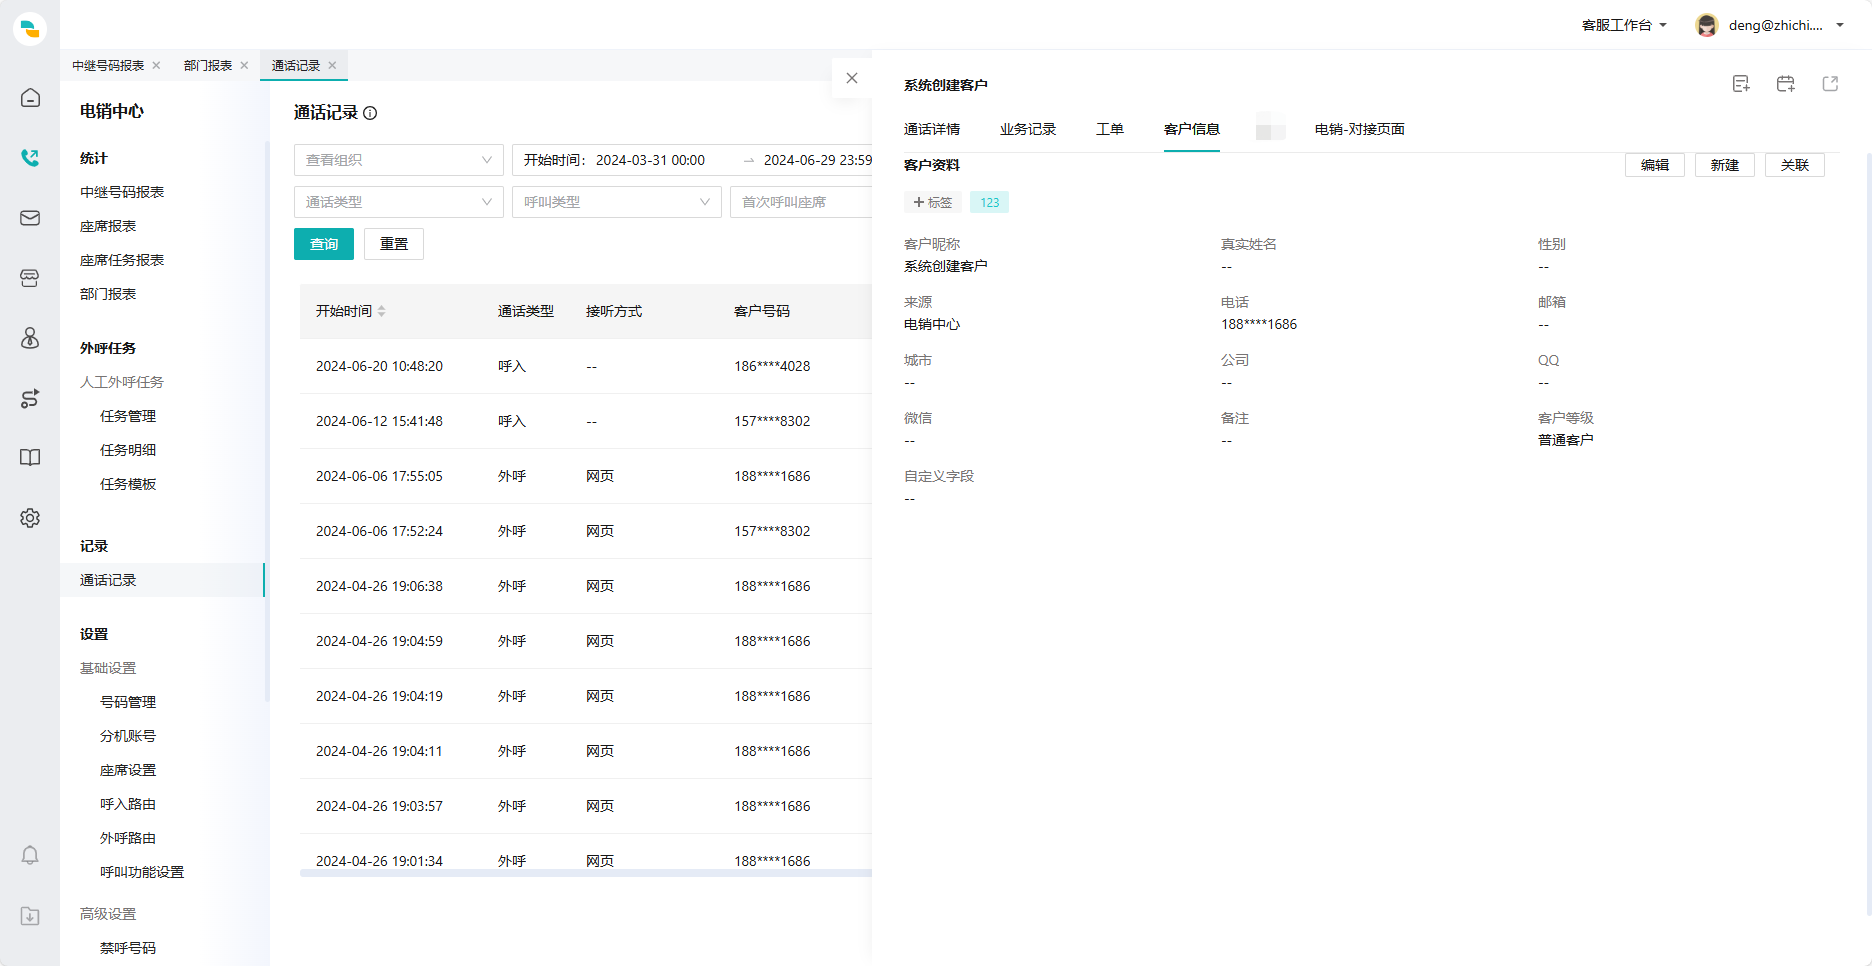Close the 通话记录 tab

[x=332, y=65]
